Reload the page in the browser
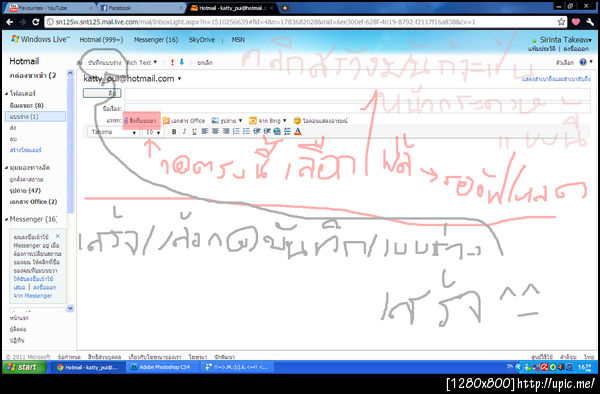This screenshot has width=600, height=394. (x=36, y=22)
